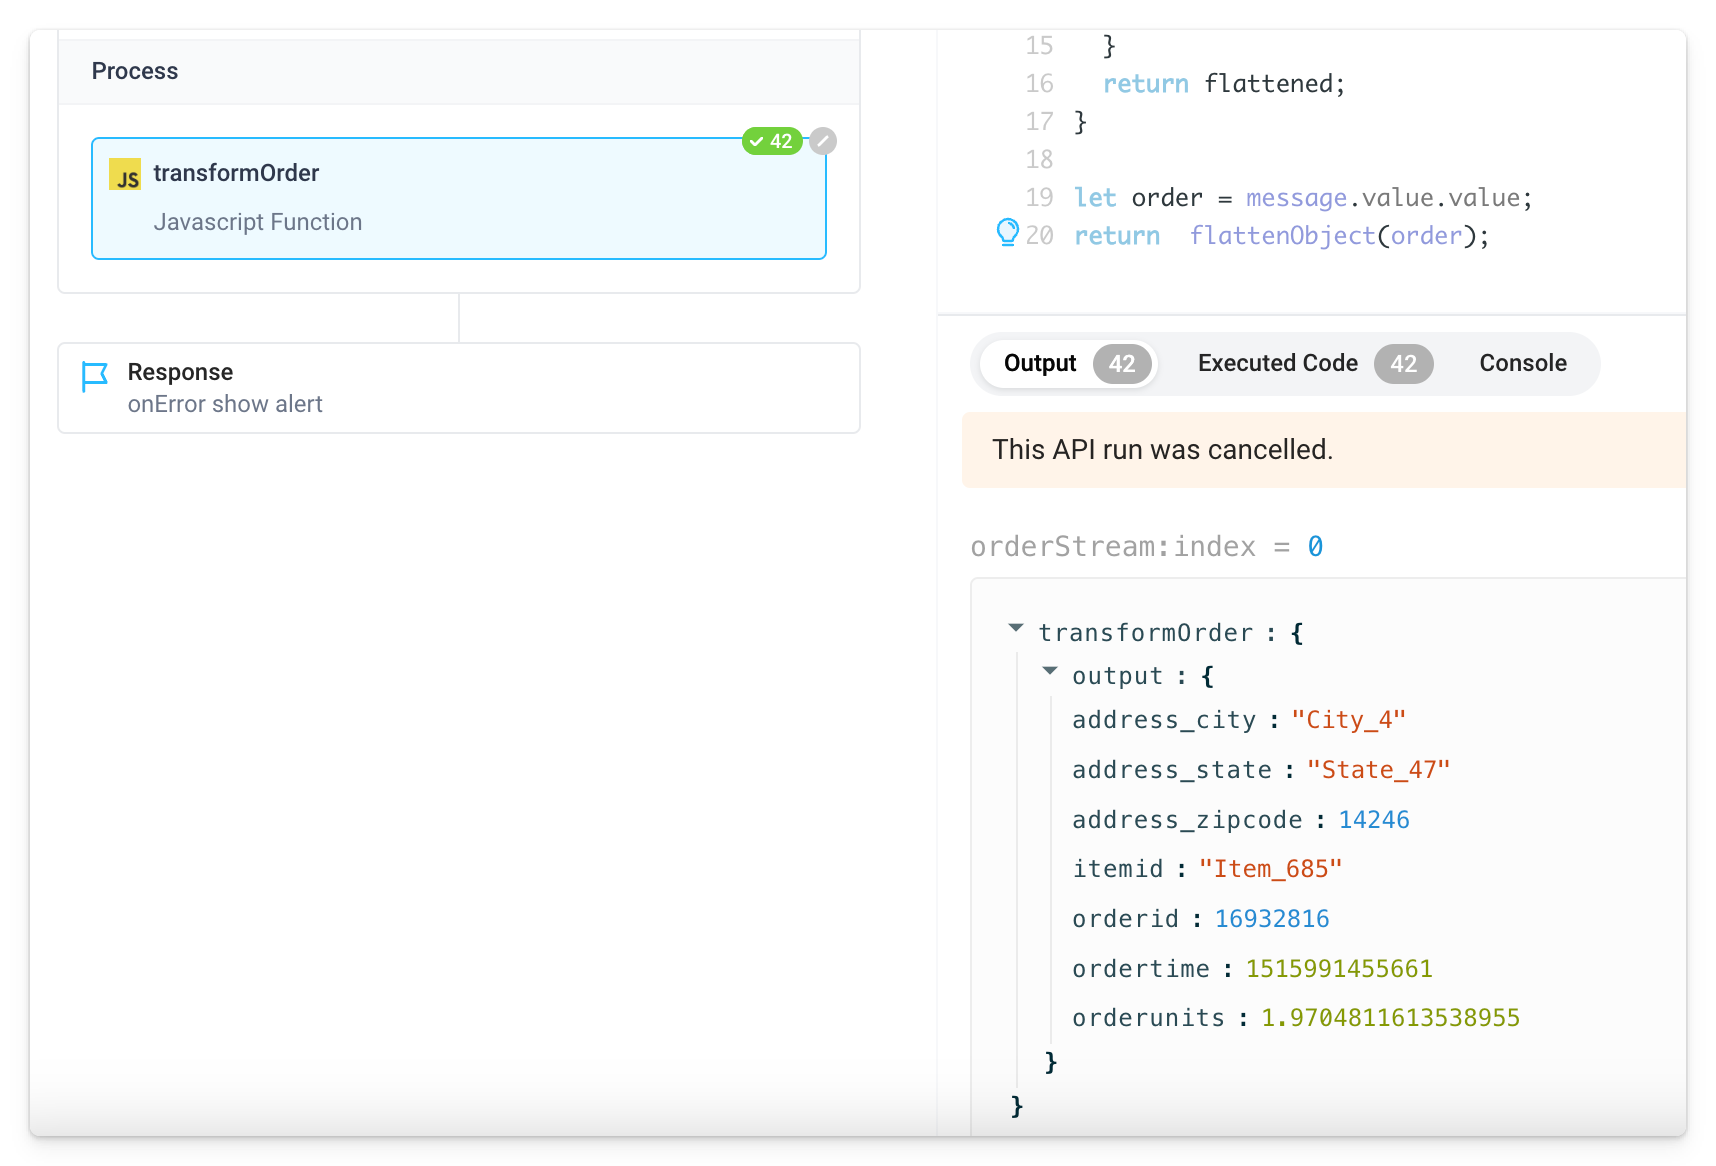1716x1166 pixels.
Task: Open the Response onError show alert block
Action: (458, 388)
